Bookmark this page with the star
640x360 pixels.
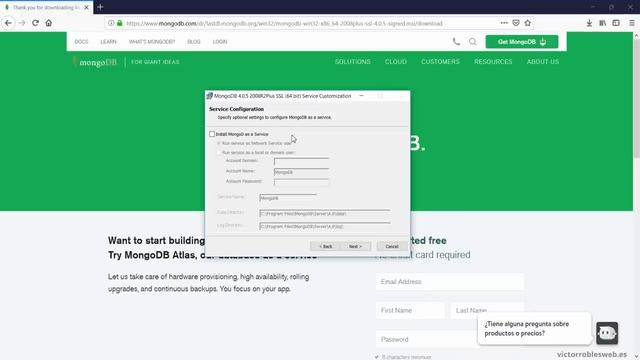(x=528, y=23)
